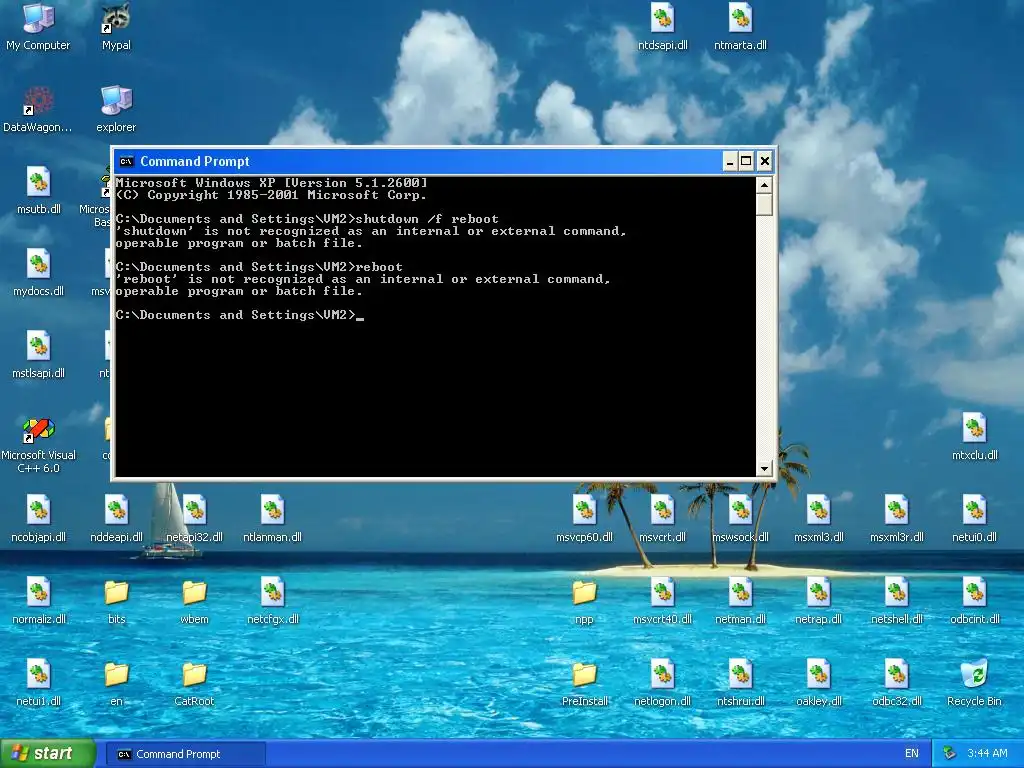
Task: Close the Command Prompt window
Action: pos(765,161)
